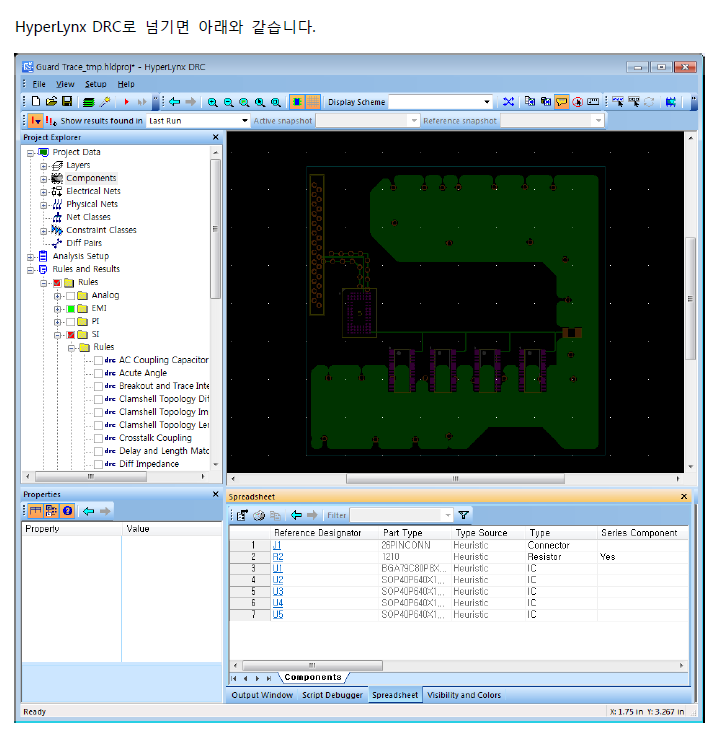Click the J1 reference designator link
This screenshot has height=735, width=715.
[x=277, y=545]
